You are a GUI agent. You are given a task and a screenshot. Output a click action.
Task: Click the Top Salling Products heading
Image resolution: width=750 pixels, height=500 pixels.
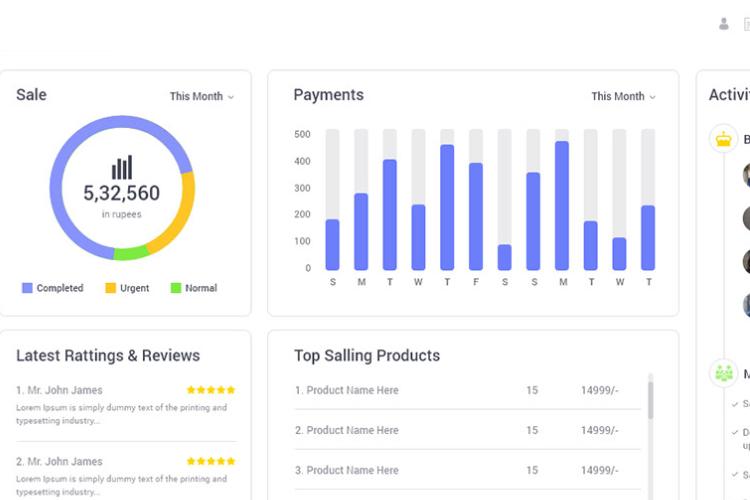coord(367,356)
